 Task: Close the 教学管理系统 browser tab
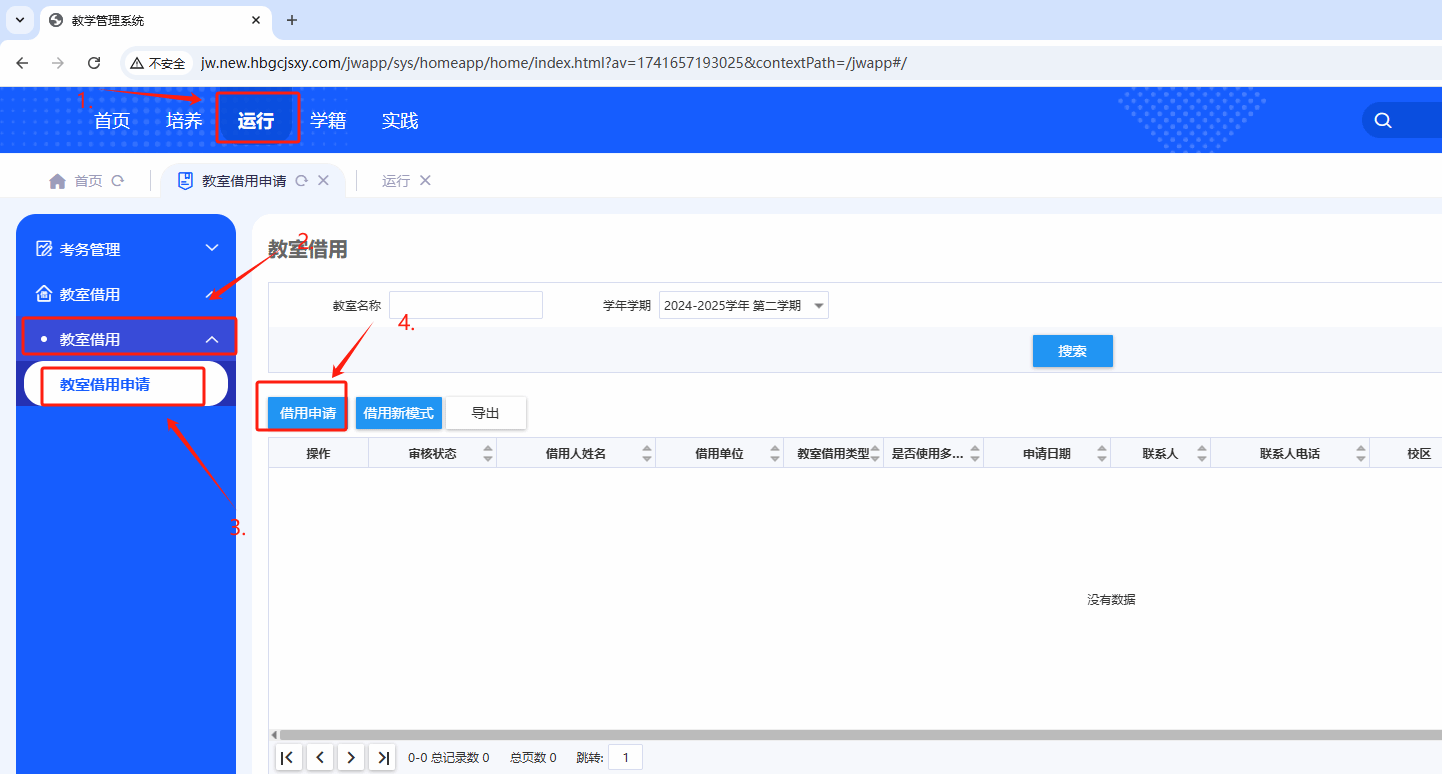click(x=256, y=20)
